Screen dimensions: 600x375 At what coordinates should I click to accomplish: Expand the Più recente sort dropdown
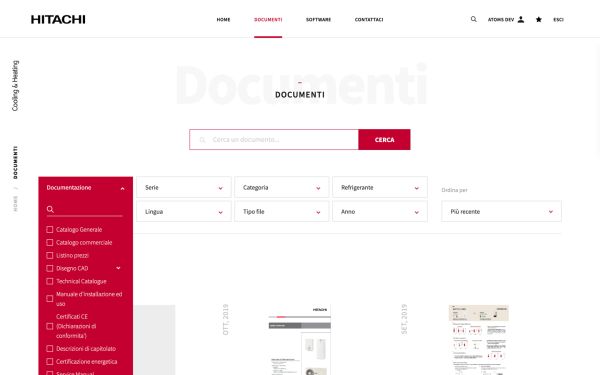tap(501, 212)
